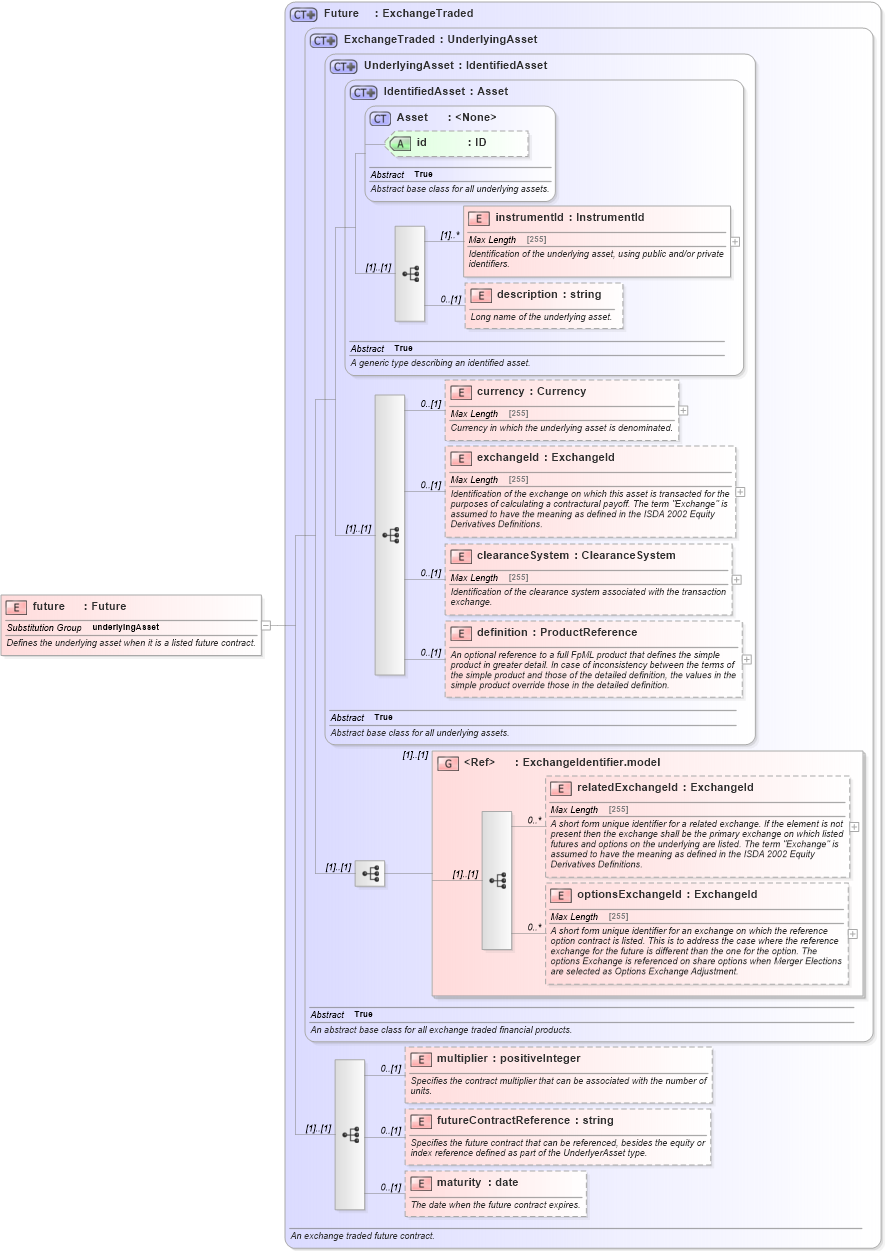Select 'relatedExchangeId : ExchangeId' label
Image resolution: width=886 pixels, height=1251 pixels.
pyautogui.click(x=665, y=788)
